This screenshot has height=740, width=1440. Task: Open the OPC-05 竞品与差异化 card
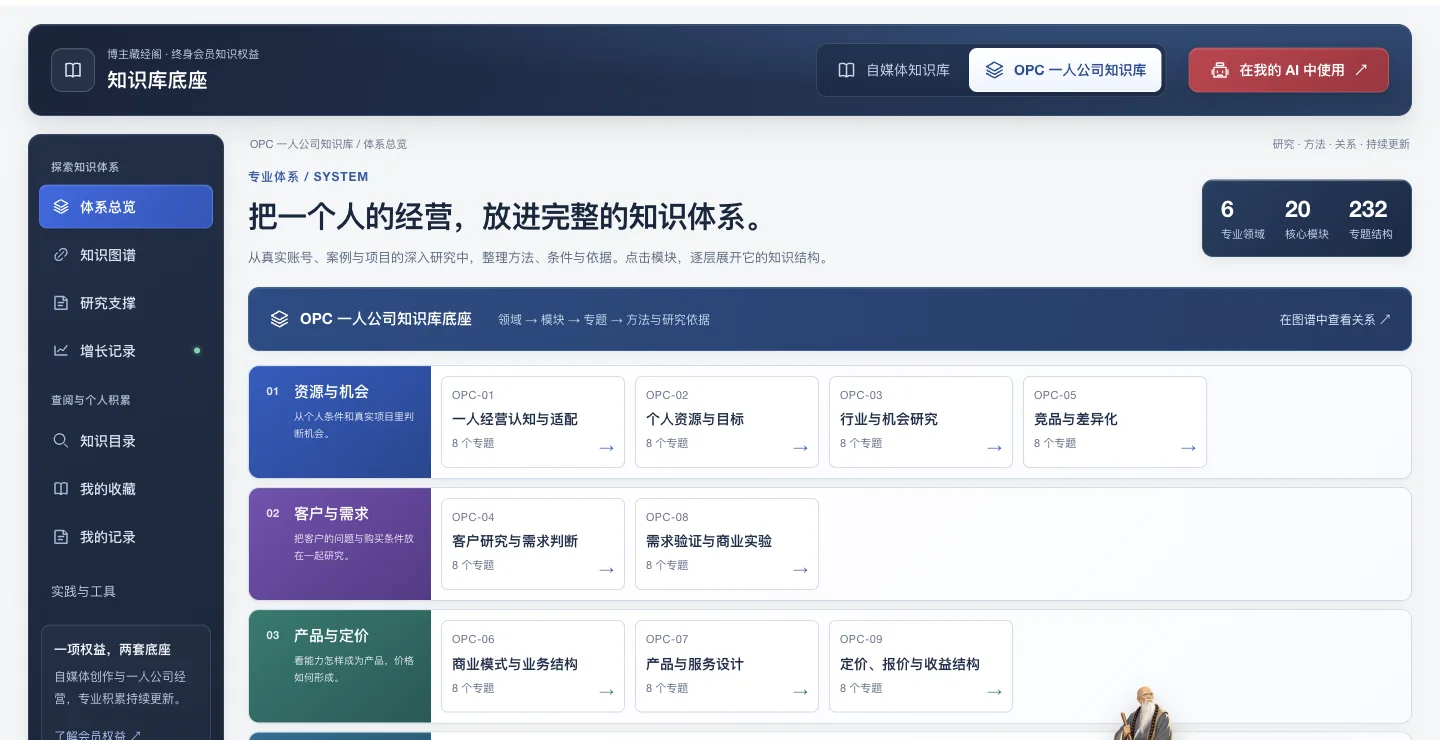[1115, 422]
